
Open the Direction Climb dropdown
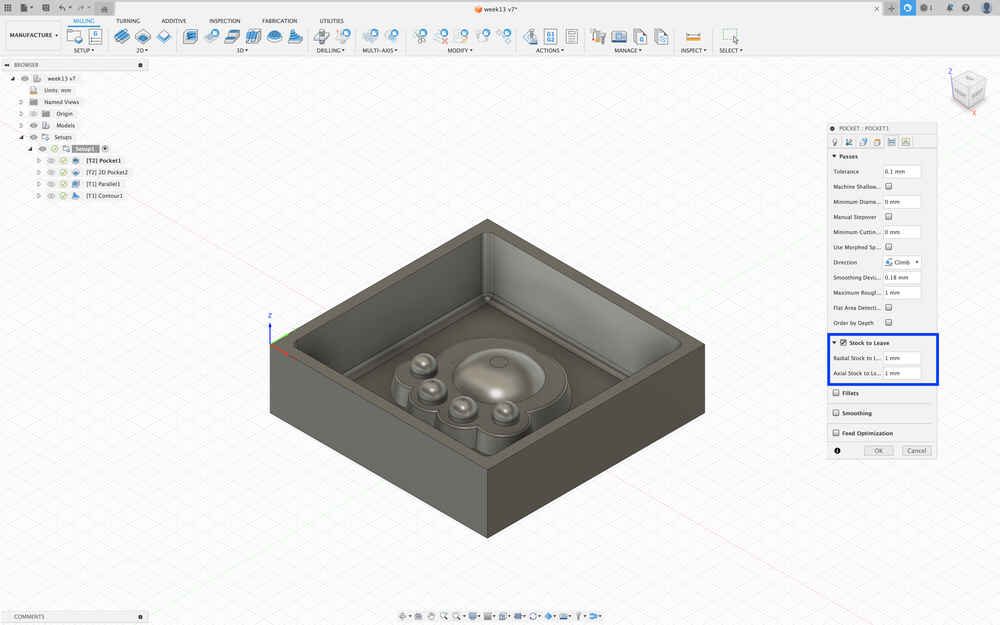(902, 262)
